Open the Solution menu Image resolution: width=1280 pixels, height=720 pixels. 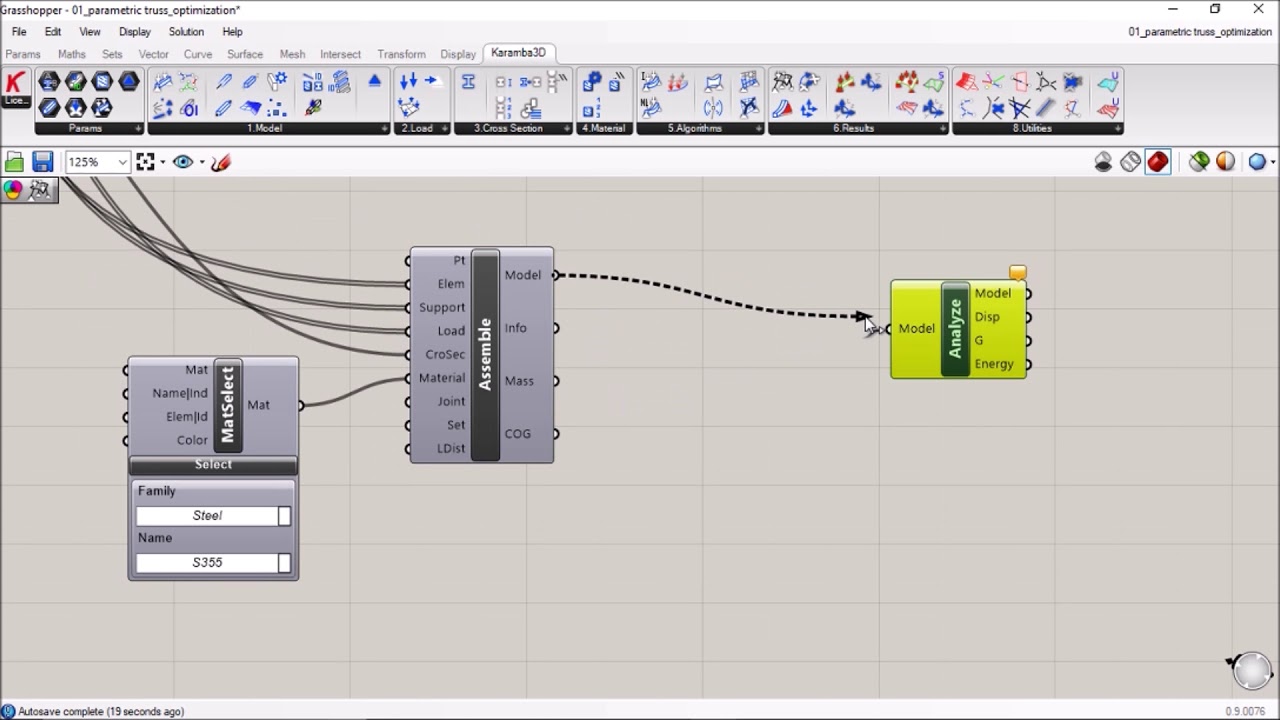pos(186,32)
